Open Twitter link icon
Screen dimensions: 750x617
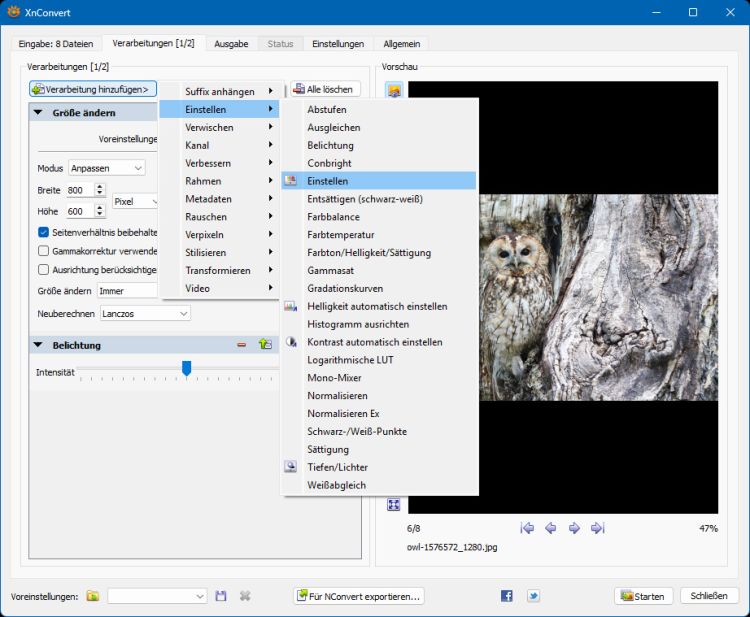pos(533,596)
